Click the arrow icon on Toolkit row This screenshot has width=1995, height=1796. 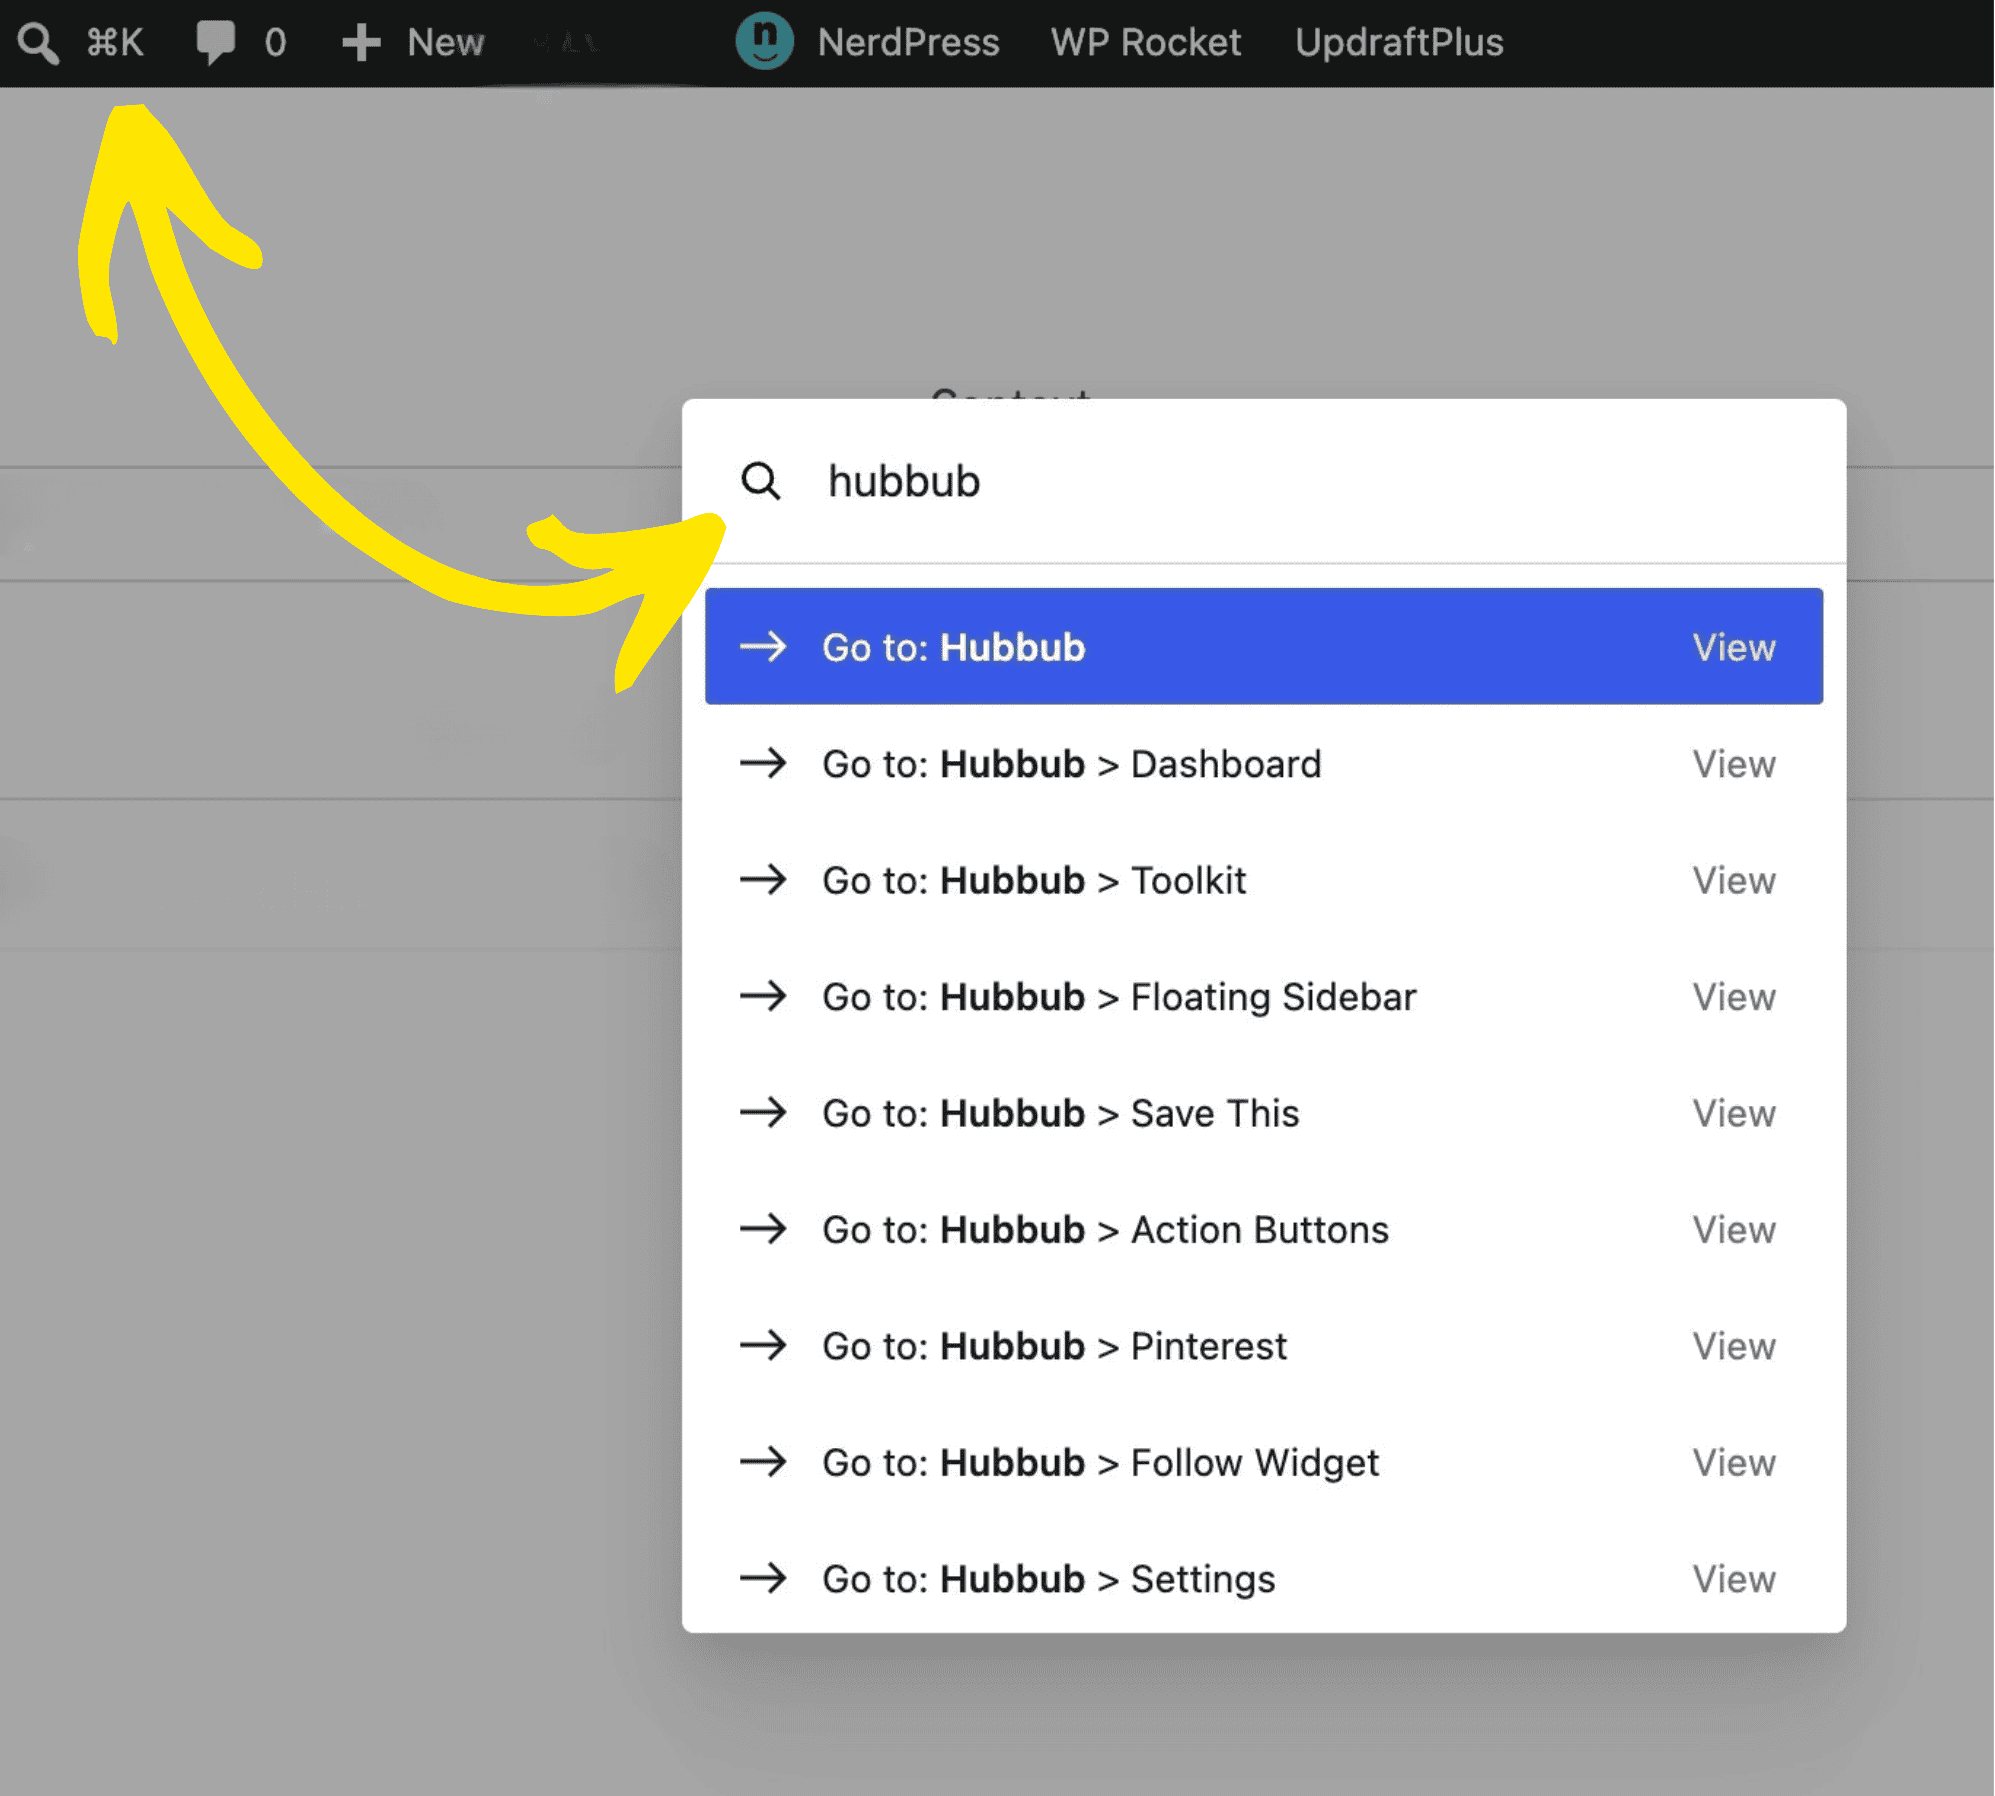click(x=763, y=880)
